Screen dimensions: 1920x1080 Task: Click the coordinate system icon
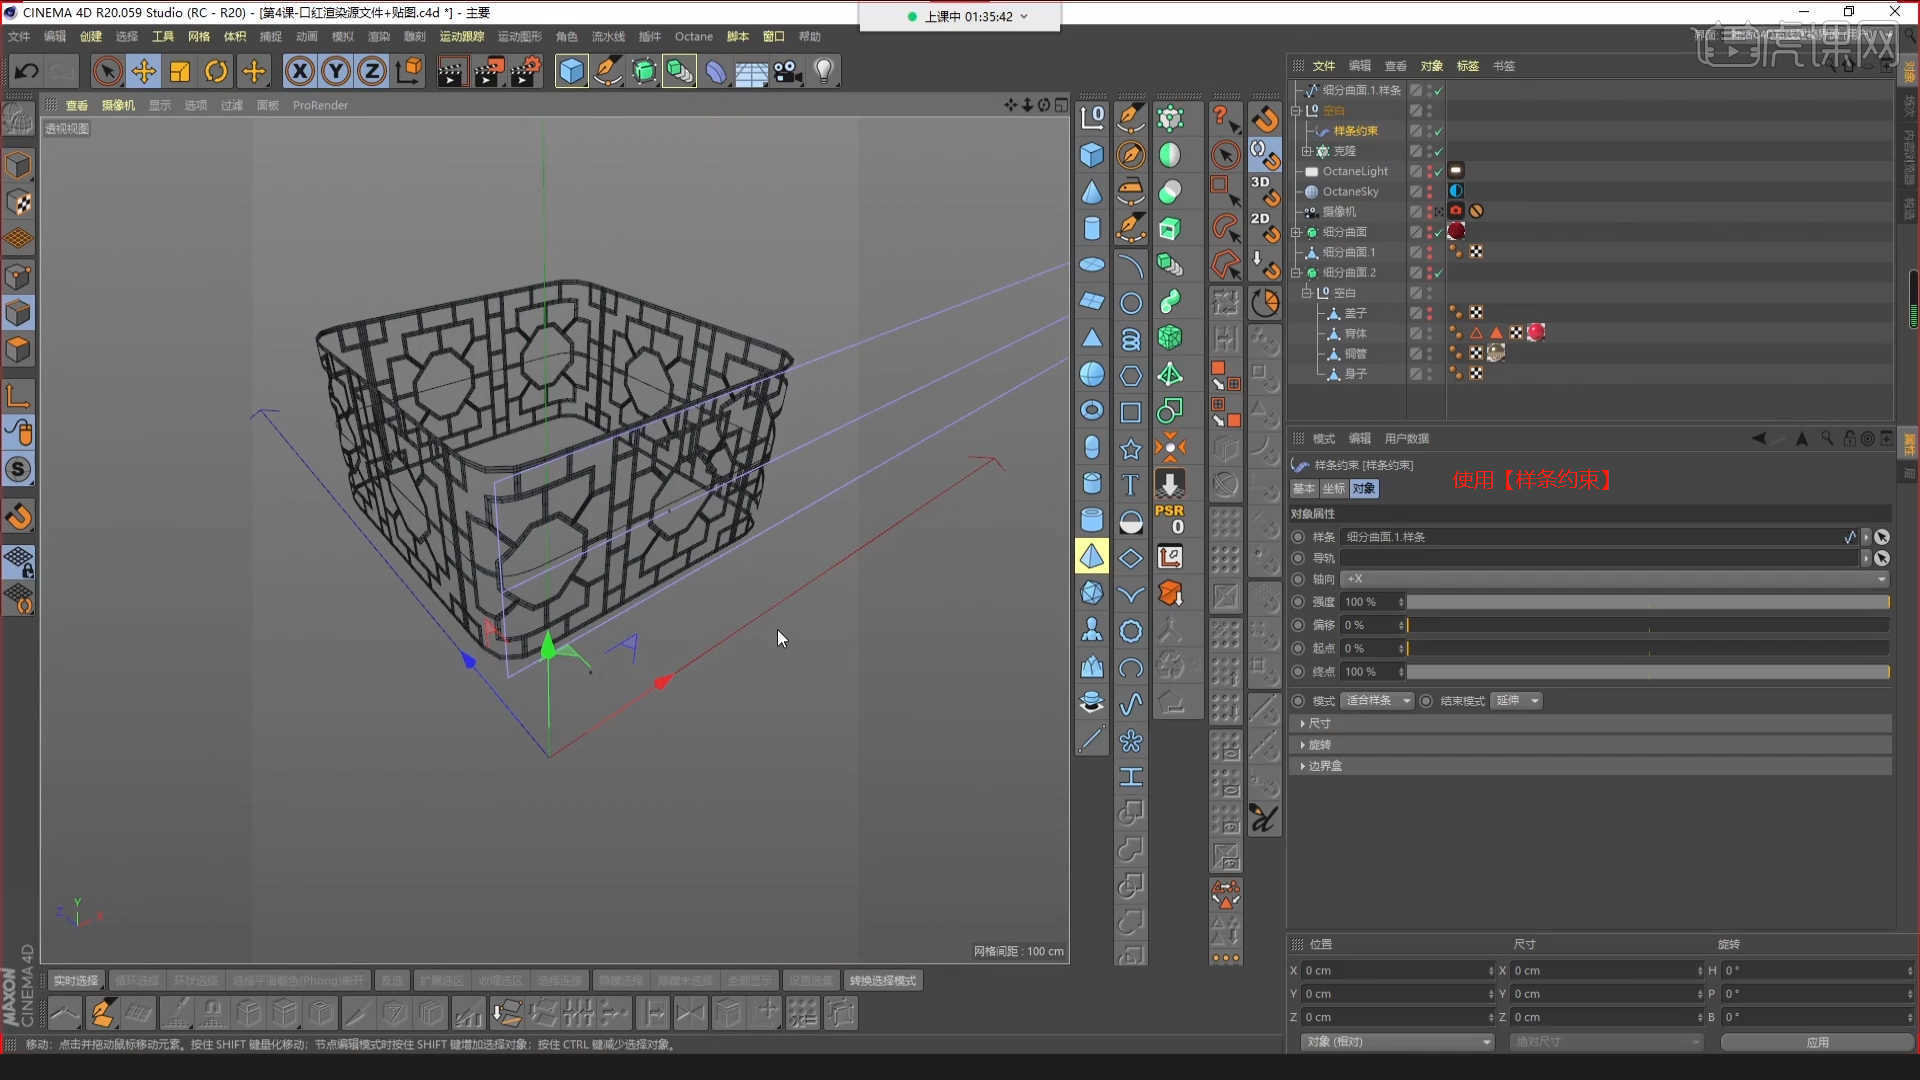pyautogui.click(x=409, y=71)
